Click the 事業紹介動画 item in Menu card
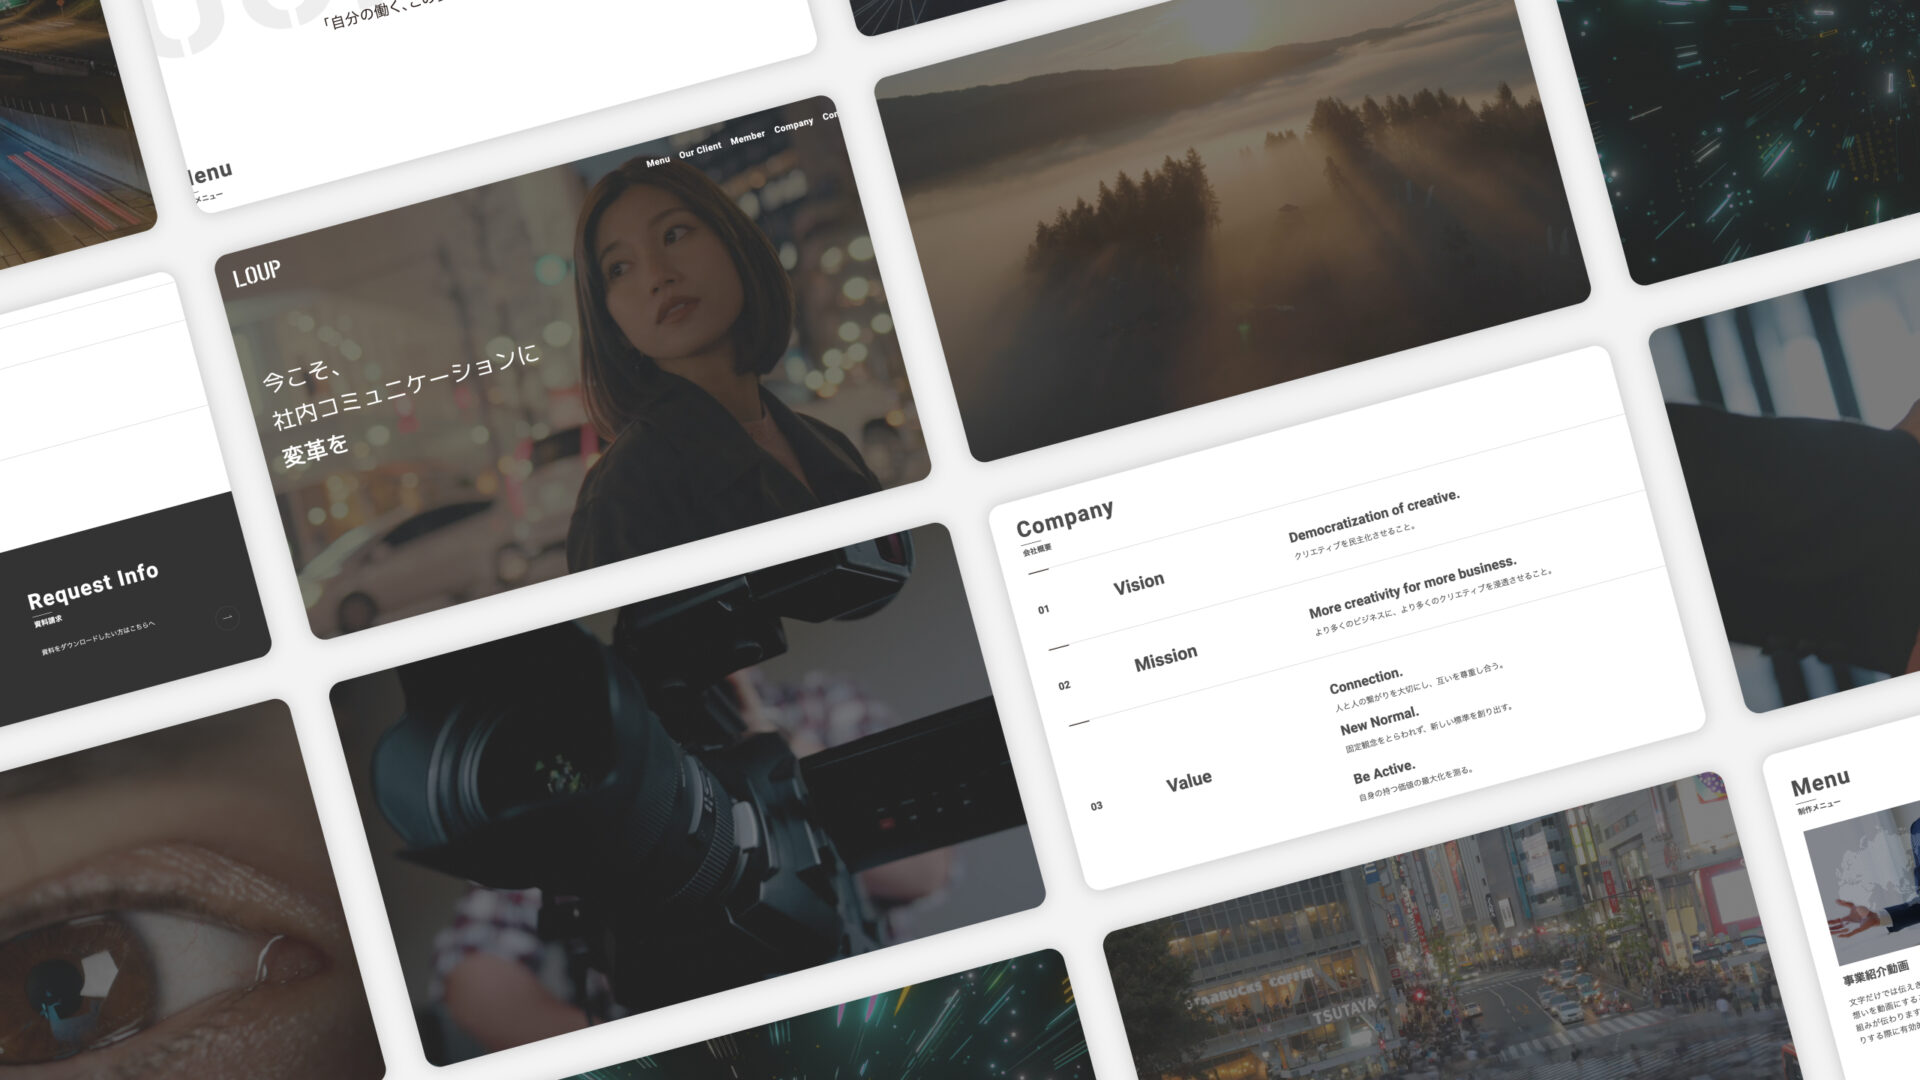 1876,972
